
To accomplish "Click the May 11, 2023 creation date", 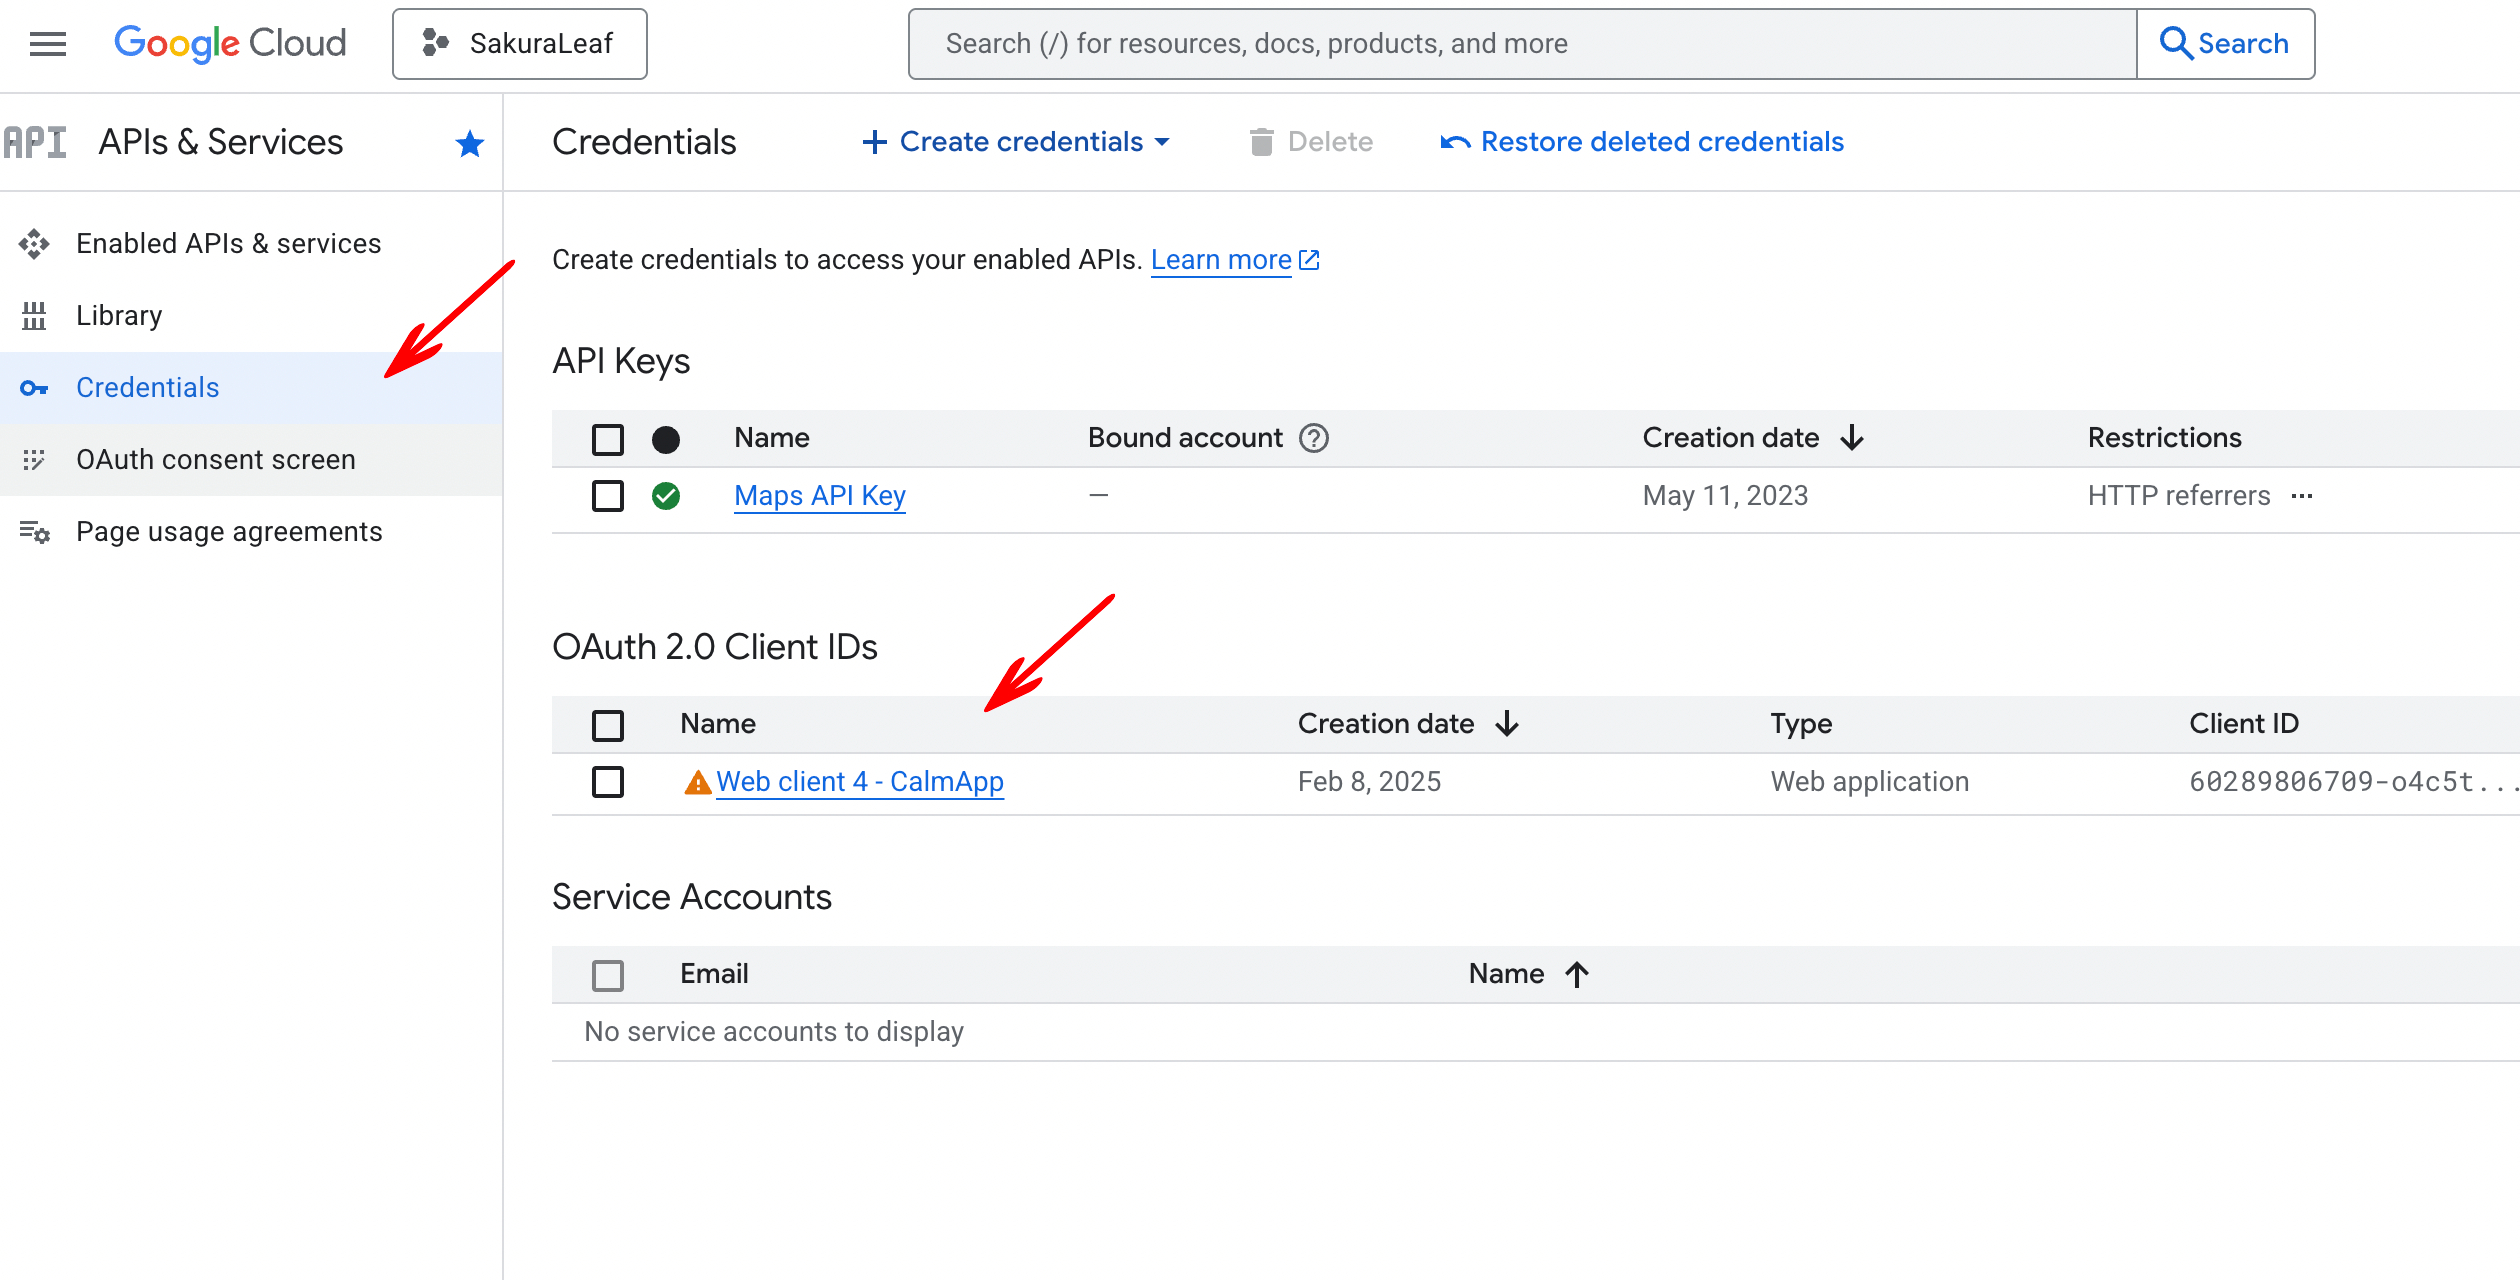I will [1725, 496].
